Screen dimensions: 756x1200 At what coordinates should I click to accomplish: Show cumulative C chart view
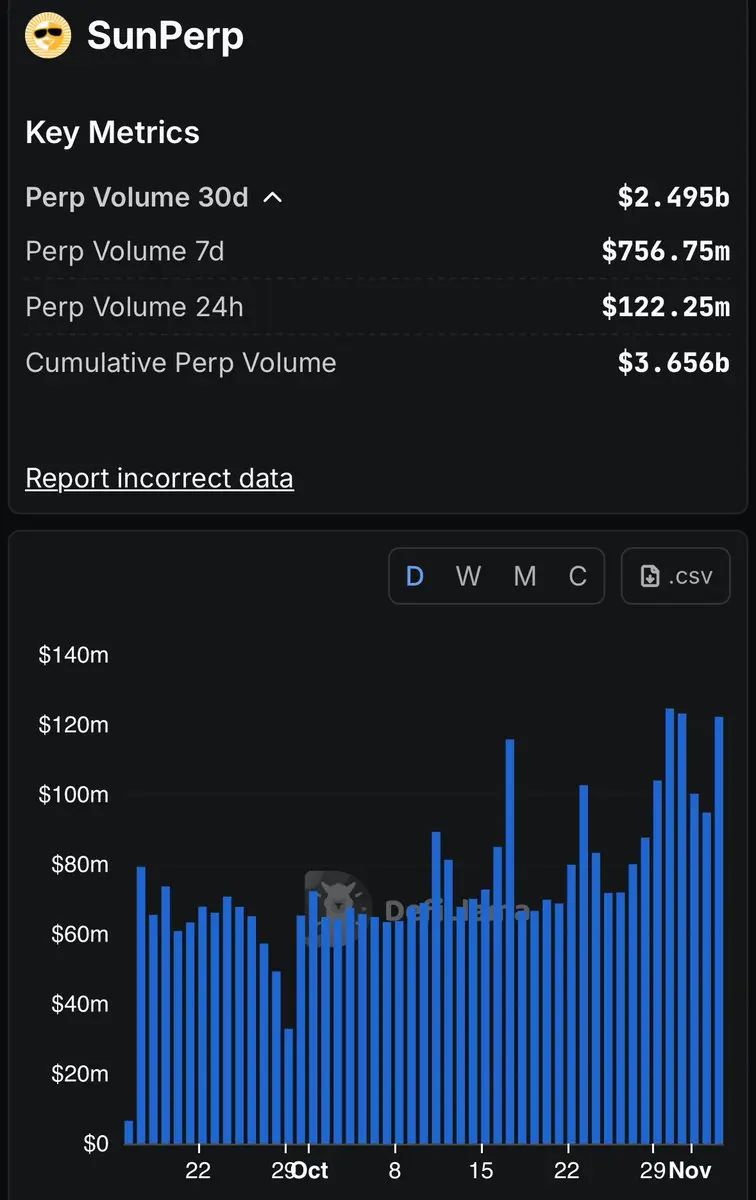click(x=578, y=576)
